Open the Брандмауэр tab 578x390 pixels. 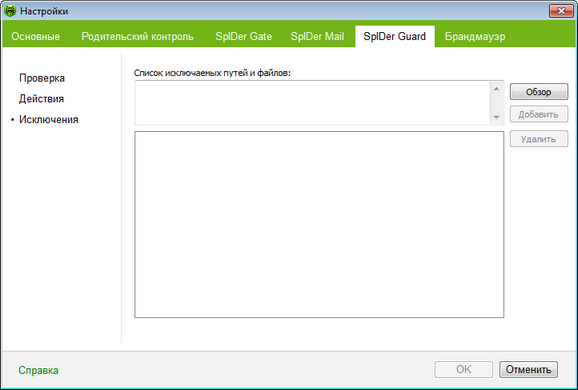point(475,36)
